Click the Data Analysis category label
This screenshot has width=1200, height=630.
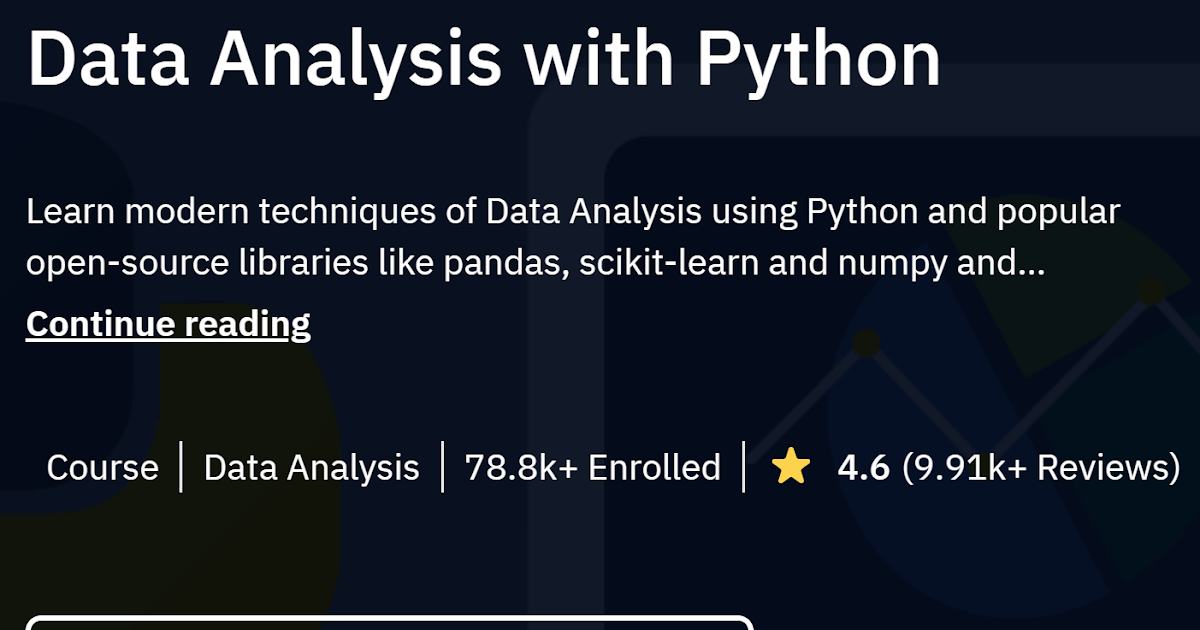coord(311,467)
